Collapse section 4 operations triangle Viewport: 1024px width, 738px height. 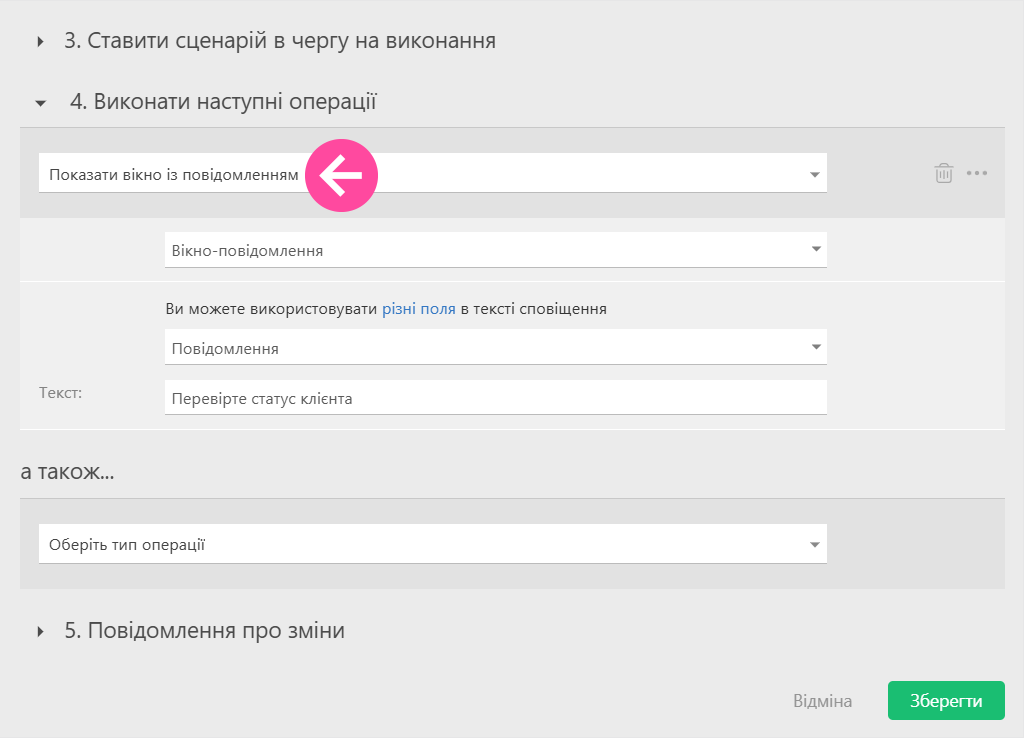(x=41, y=102)
